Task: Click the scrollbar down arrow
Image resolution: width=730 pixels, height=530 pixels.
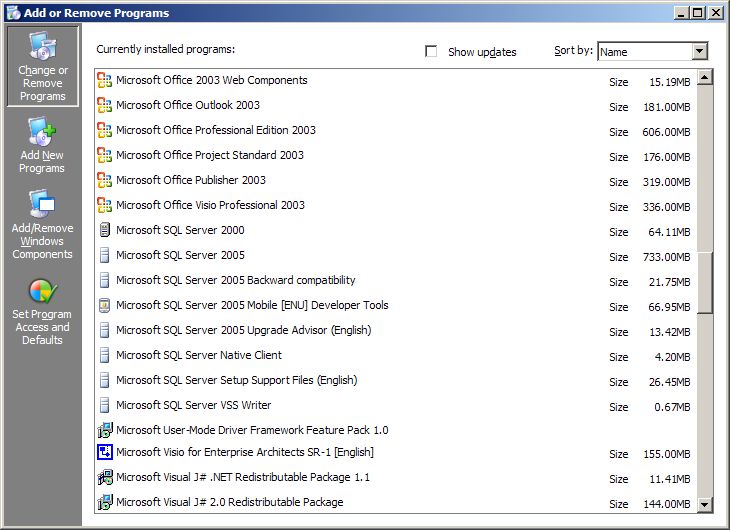Action: (705, 504)
